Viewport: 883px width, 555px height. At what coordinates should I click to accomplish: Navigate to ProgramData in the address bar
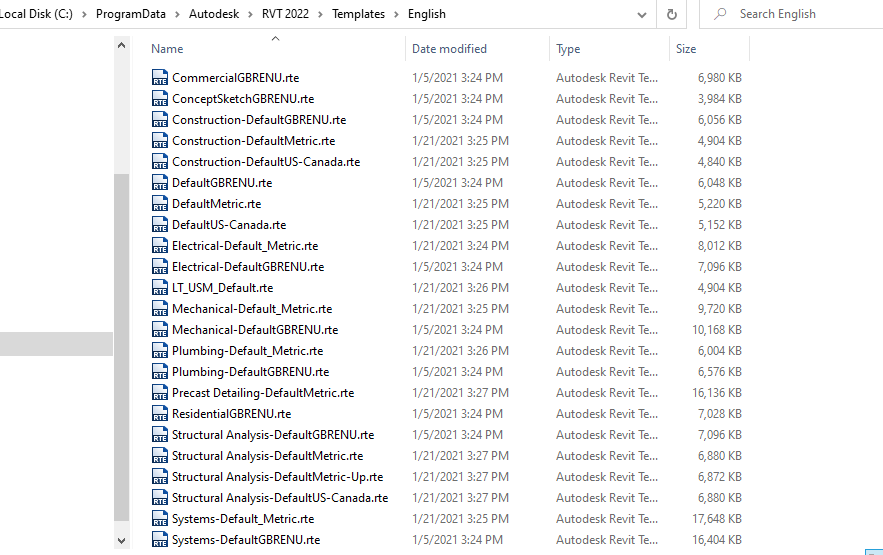pyautogui.click(x=131, y=14)
